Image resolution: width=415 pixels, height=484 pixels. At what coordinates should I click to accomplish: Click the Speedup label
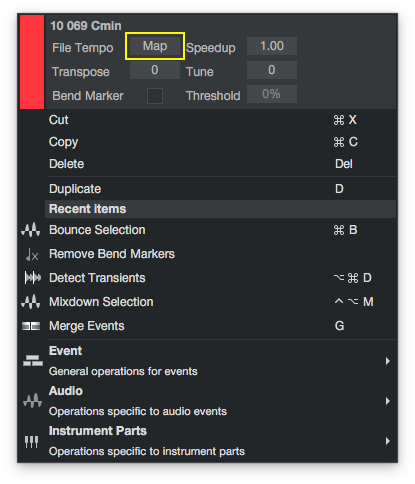click(211, 48)
